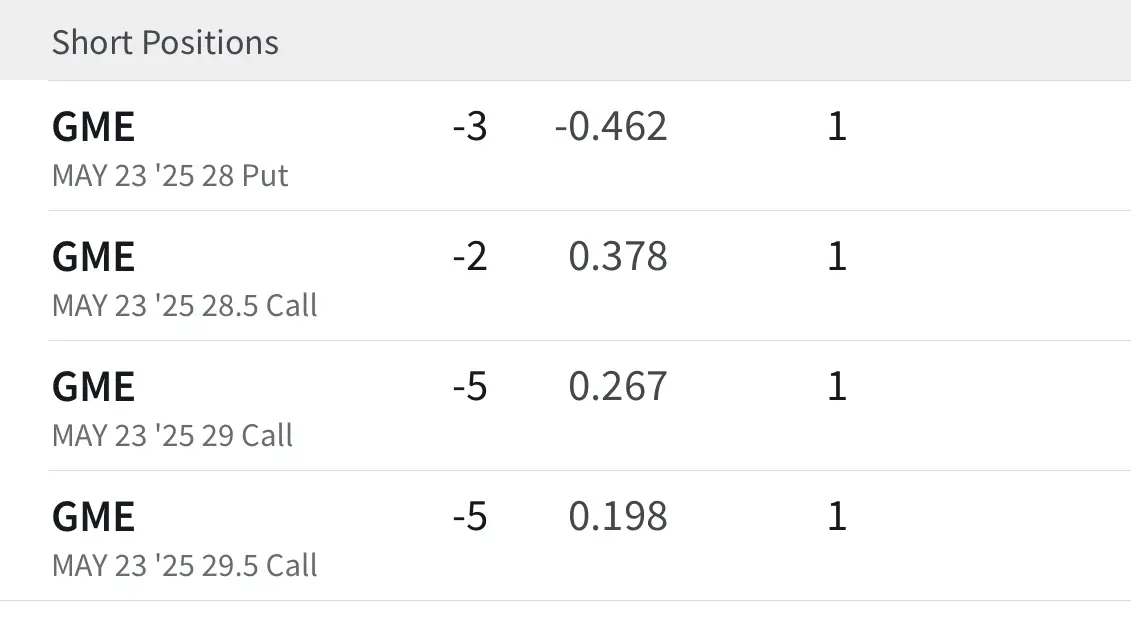Click MAY 23 '25 29 Call label
1131x627 pixels.
[172, 435]
